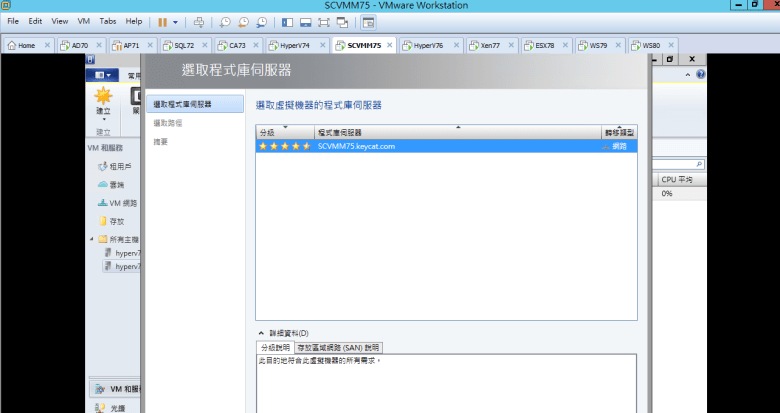The image size is (780, 413).
Task: Take a snapshot using the first clock icon
Action: click(x=226, y=21)
